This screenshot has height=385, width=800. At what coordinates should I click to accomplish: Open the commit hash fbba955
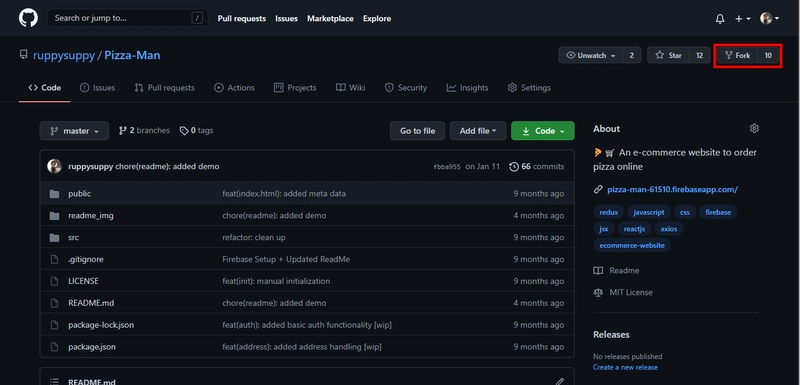[x=447, y=167]
